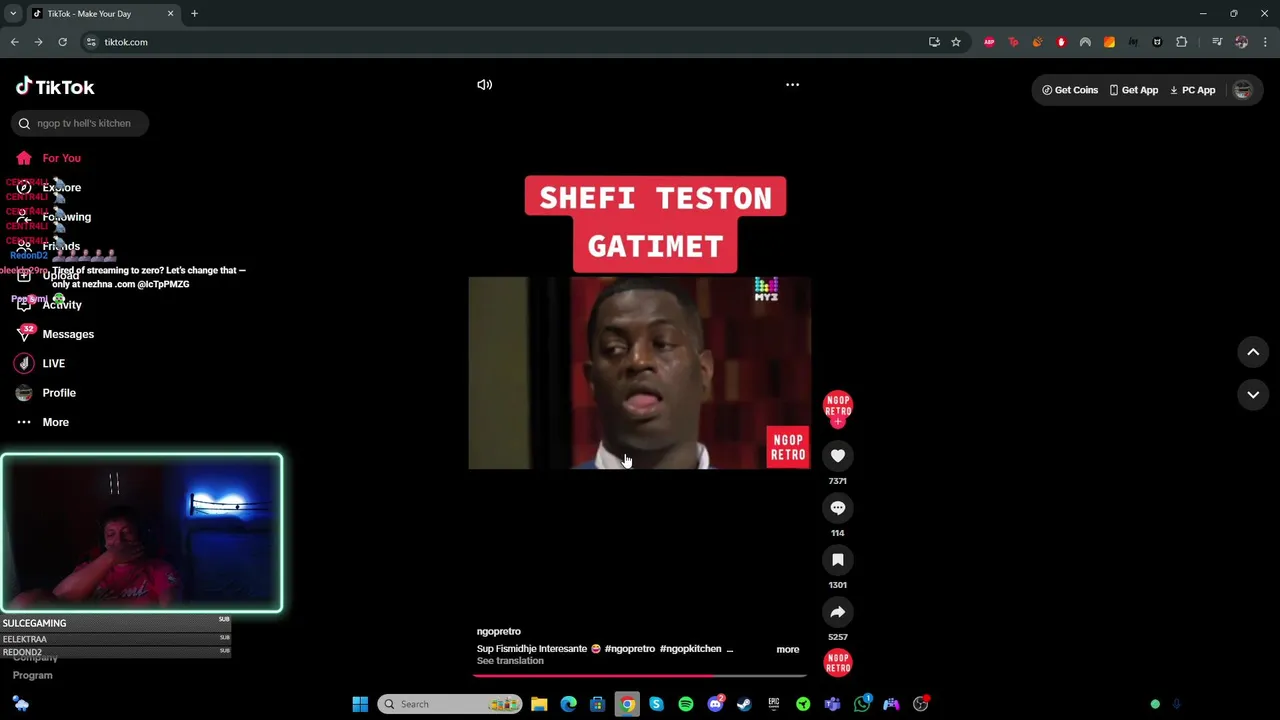Image resolution: width=1280 pixels, height=720 pixels.
Task: Save the video with the bookmark icon
Action: (838, 560)
